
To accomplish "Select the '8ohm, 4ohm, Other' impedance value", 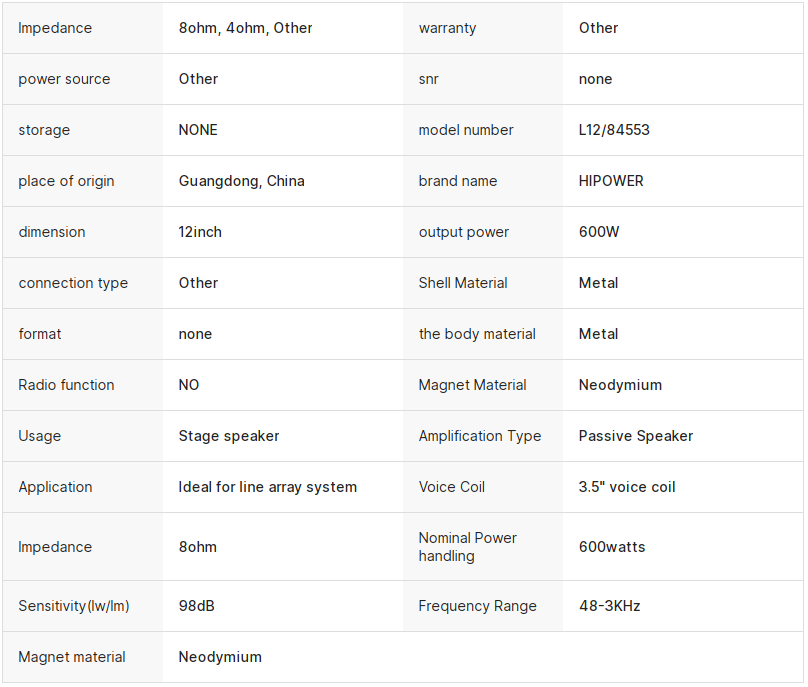I will tap(245, 28).
